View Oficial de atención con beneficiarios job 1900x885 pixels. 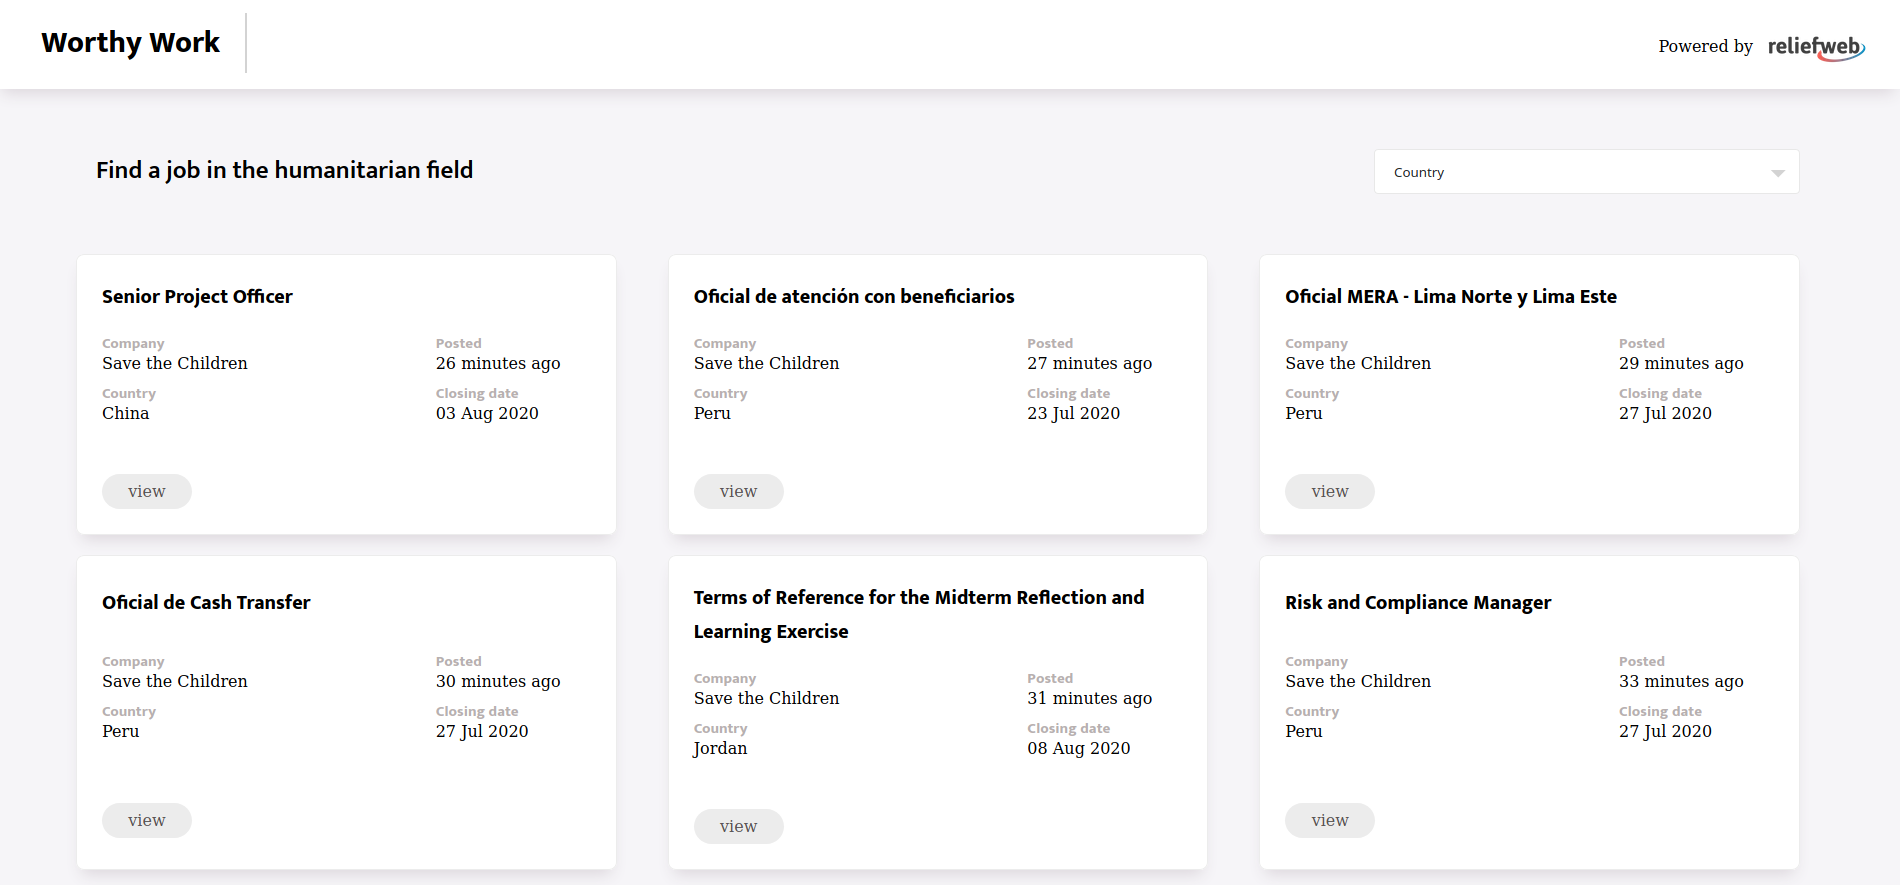(738, 491)
